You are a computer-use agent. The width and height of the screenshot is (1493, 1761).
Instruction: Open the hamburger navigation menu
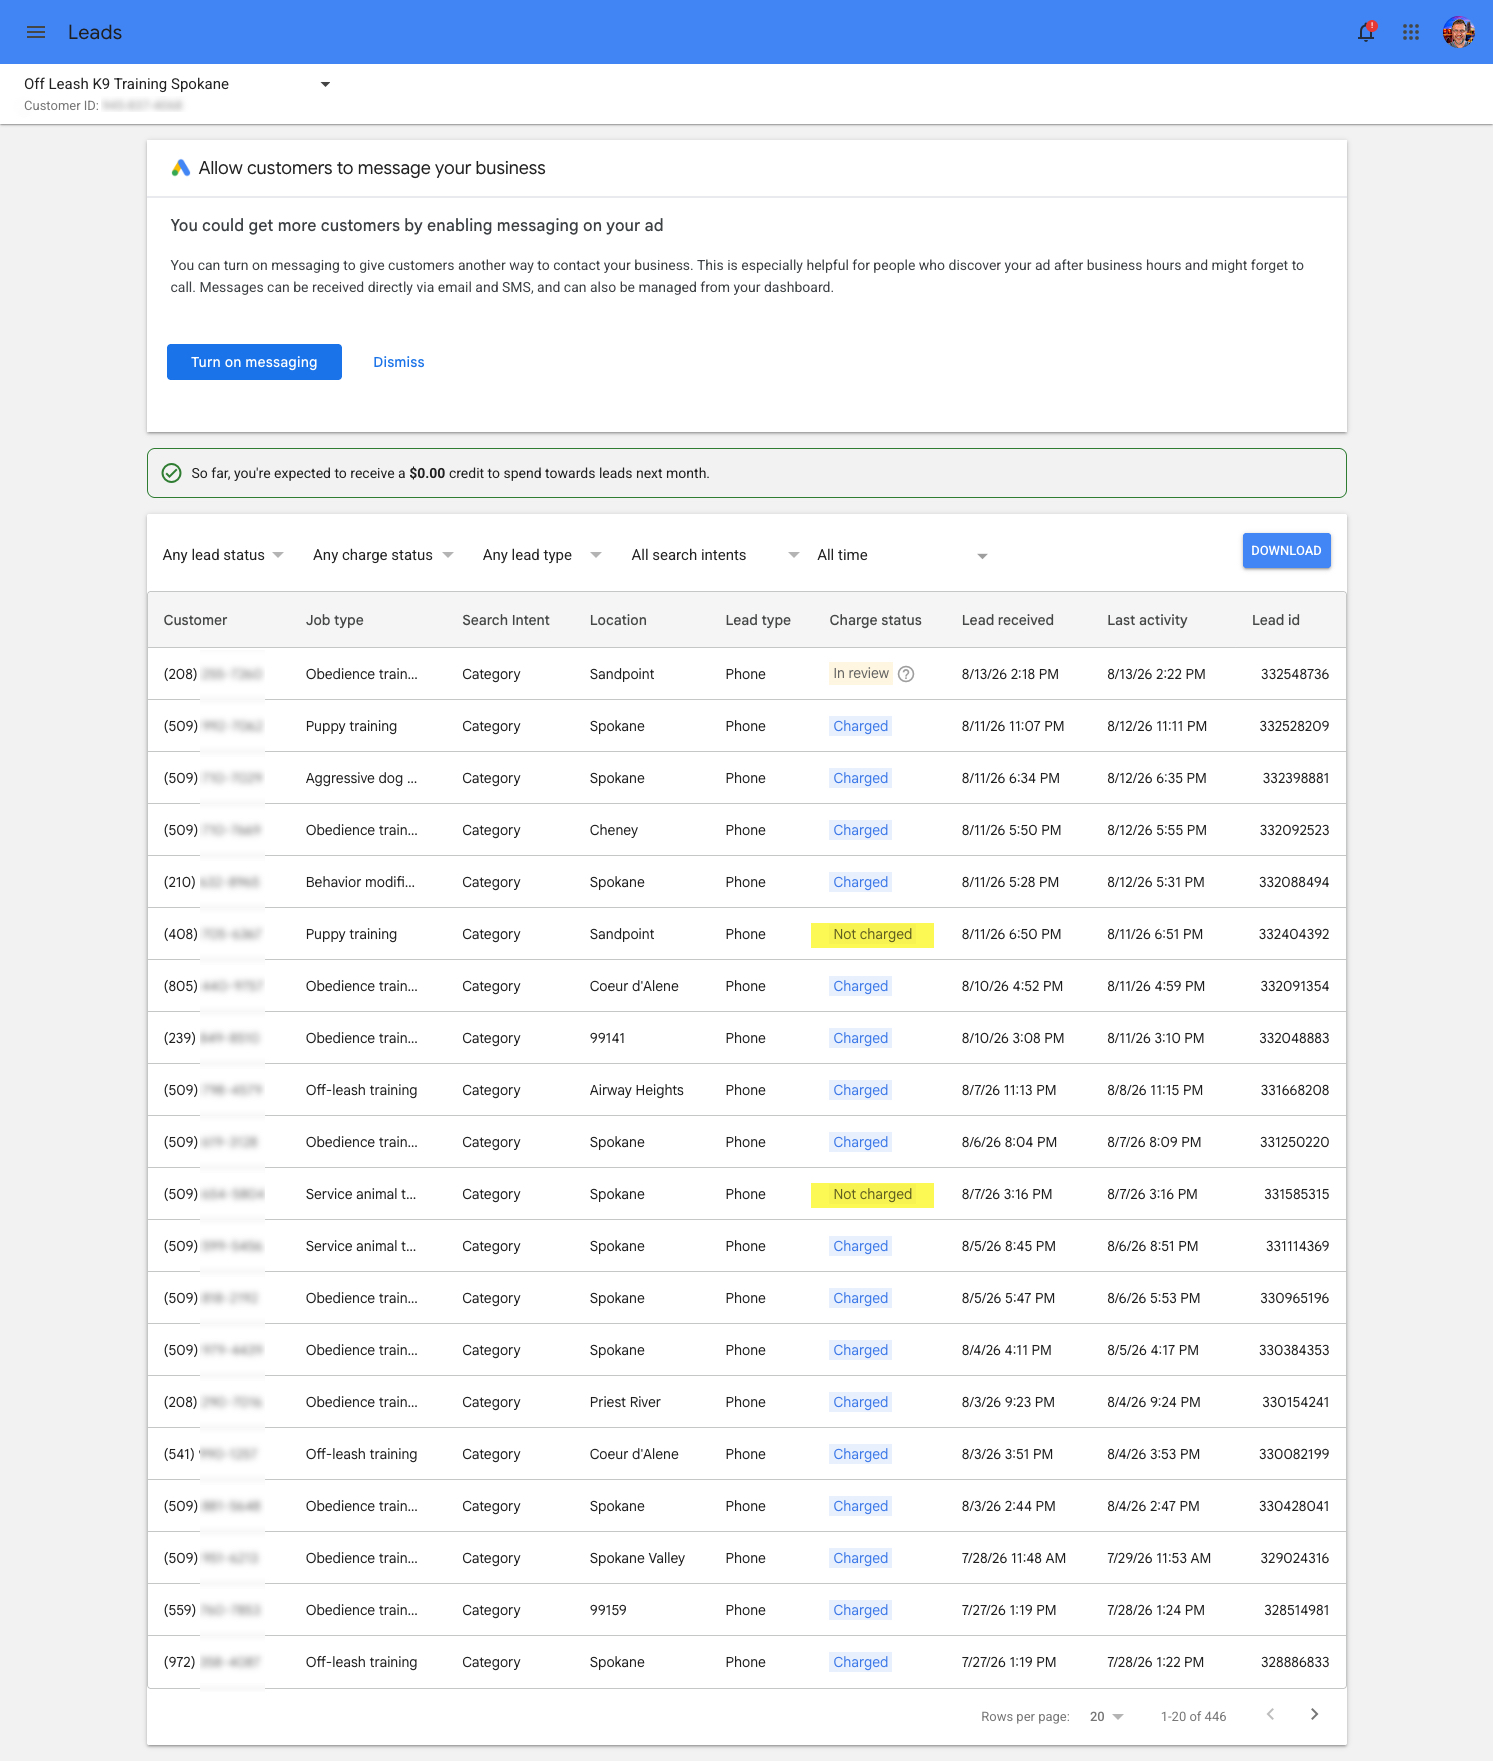click(x=36, y=32)
